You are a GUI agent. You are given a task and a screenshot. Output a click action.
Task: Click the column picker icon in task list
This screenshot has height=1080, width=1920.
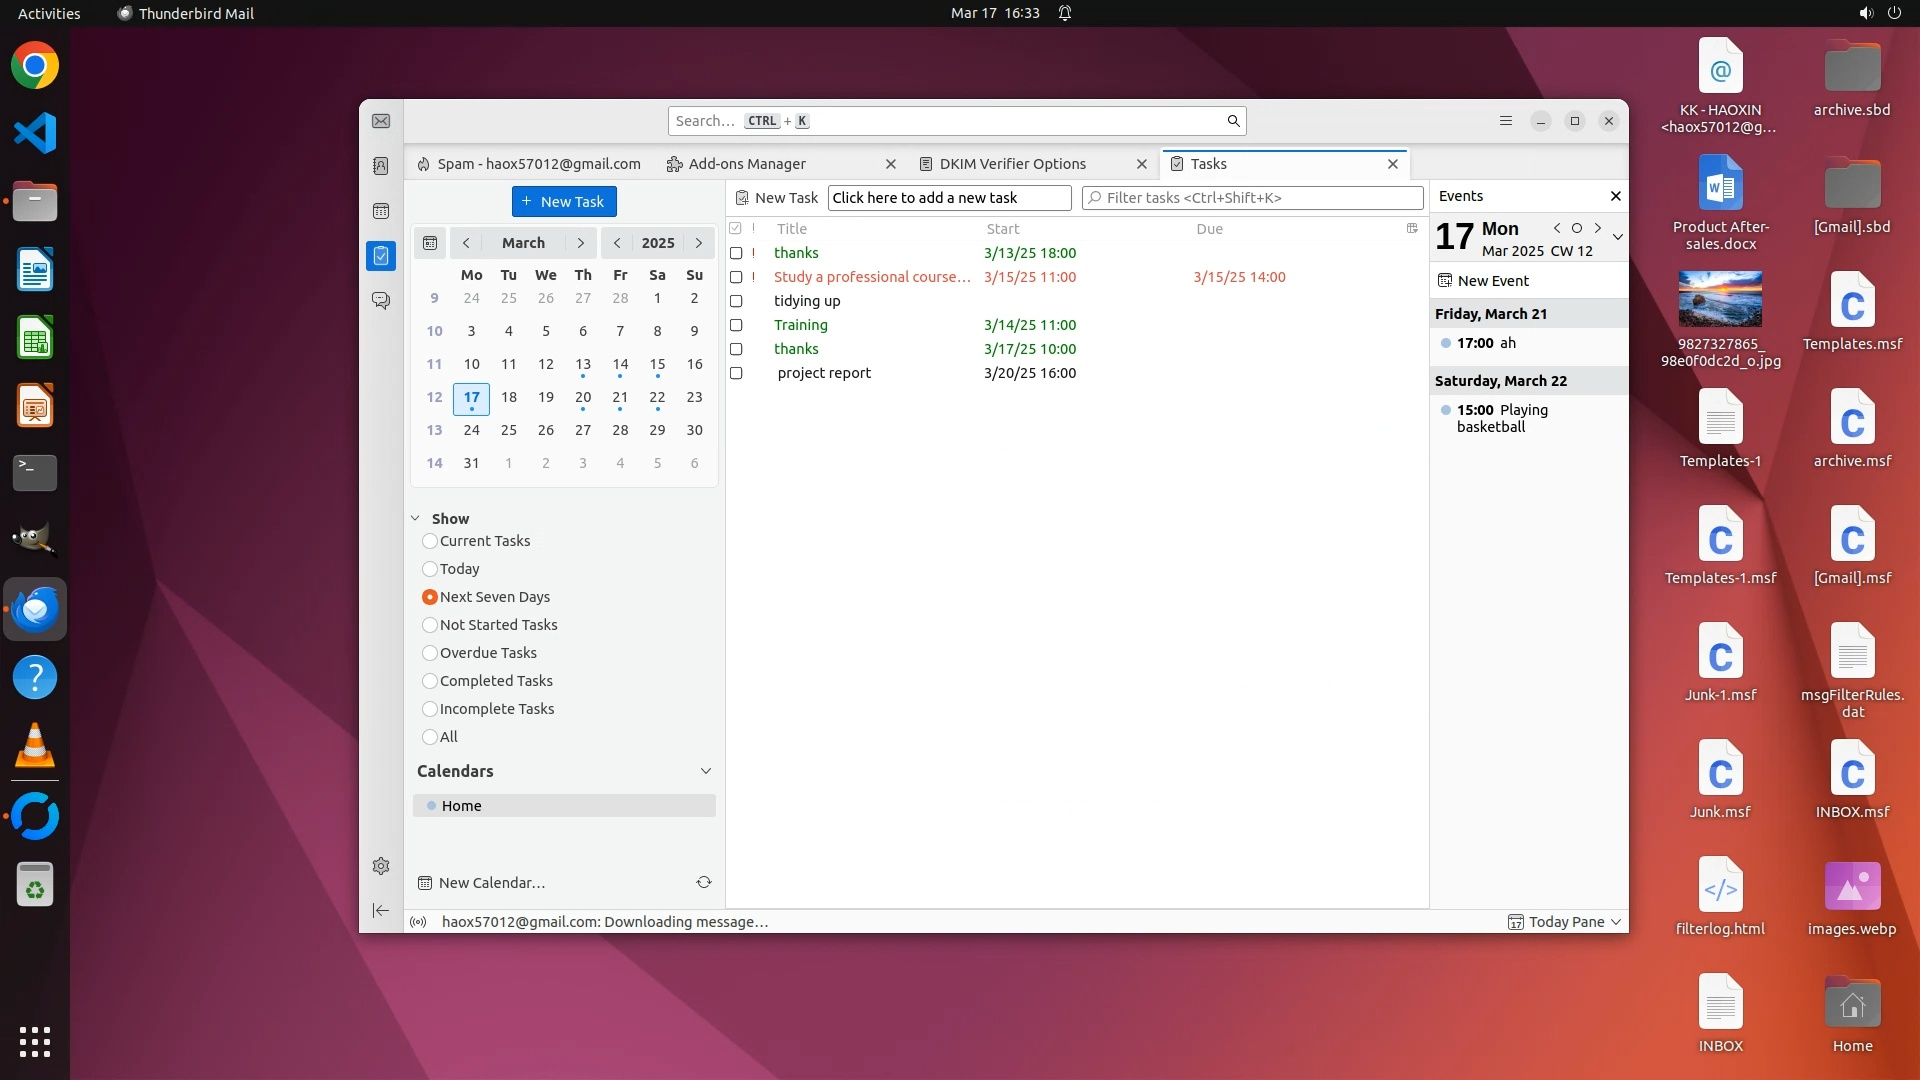pyautogui.click(x=1412, y=228)
